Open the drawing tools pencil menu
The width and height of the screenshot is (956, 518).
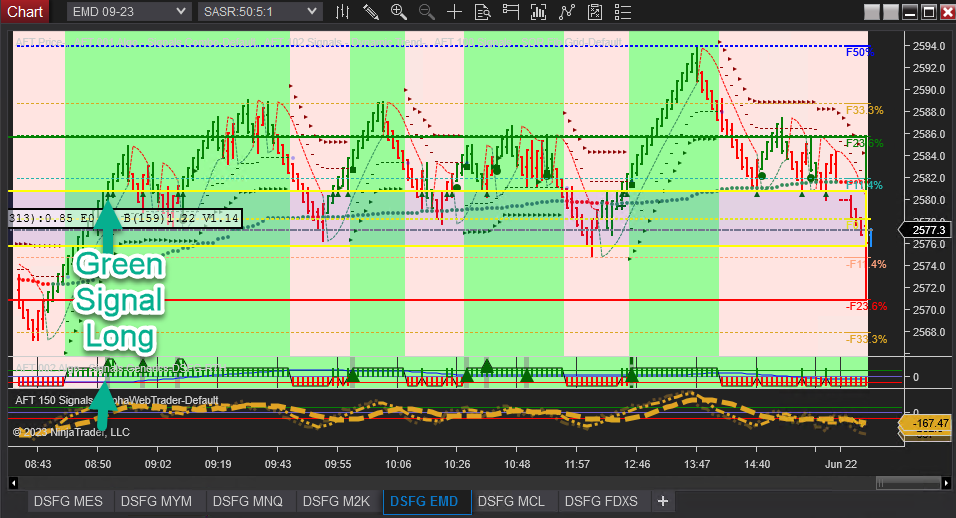tap(371, 12)
